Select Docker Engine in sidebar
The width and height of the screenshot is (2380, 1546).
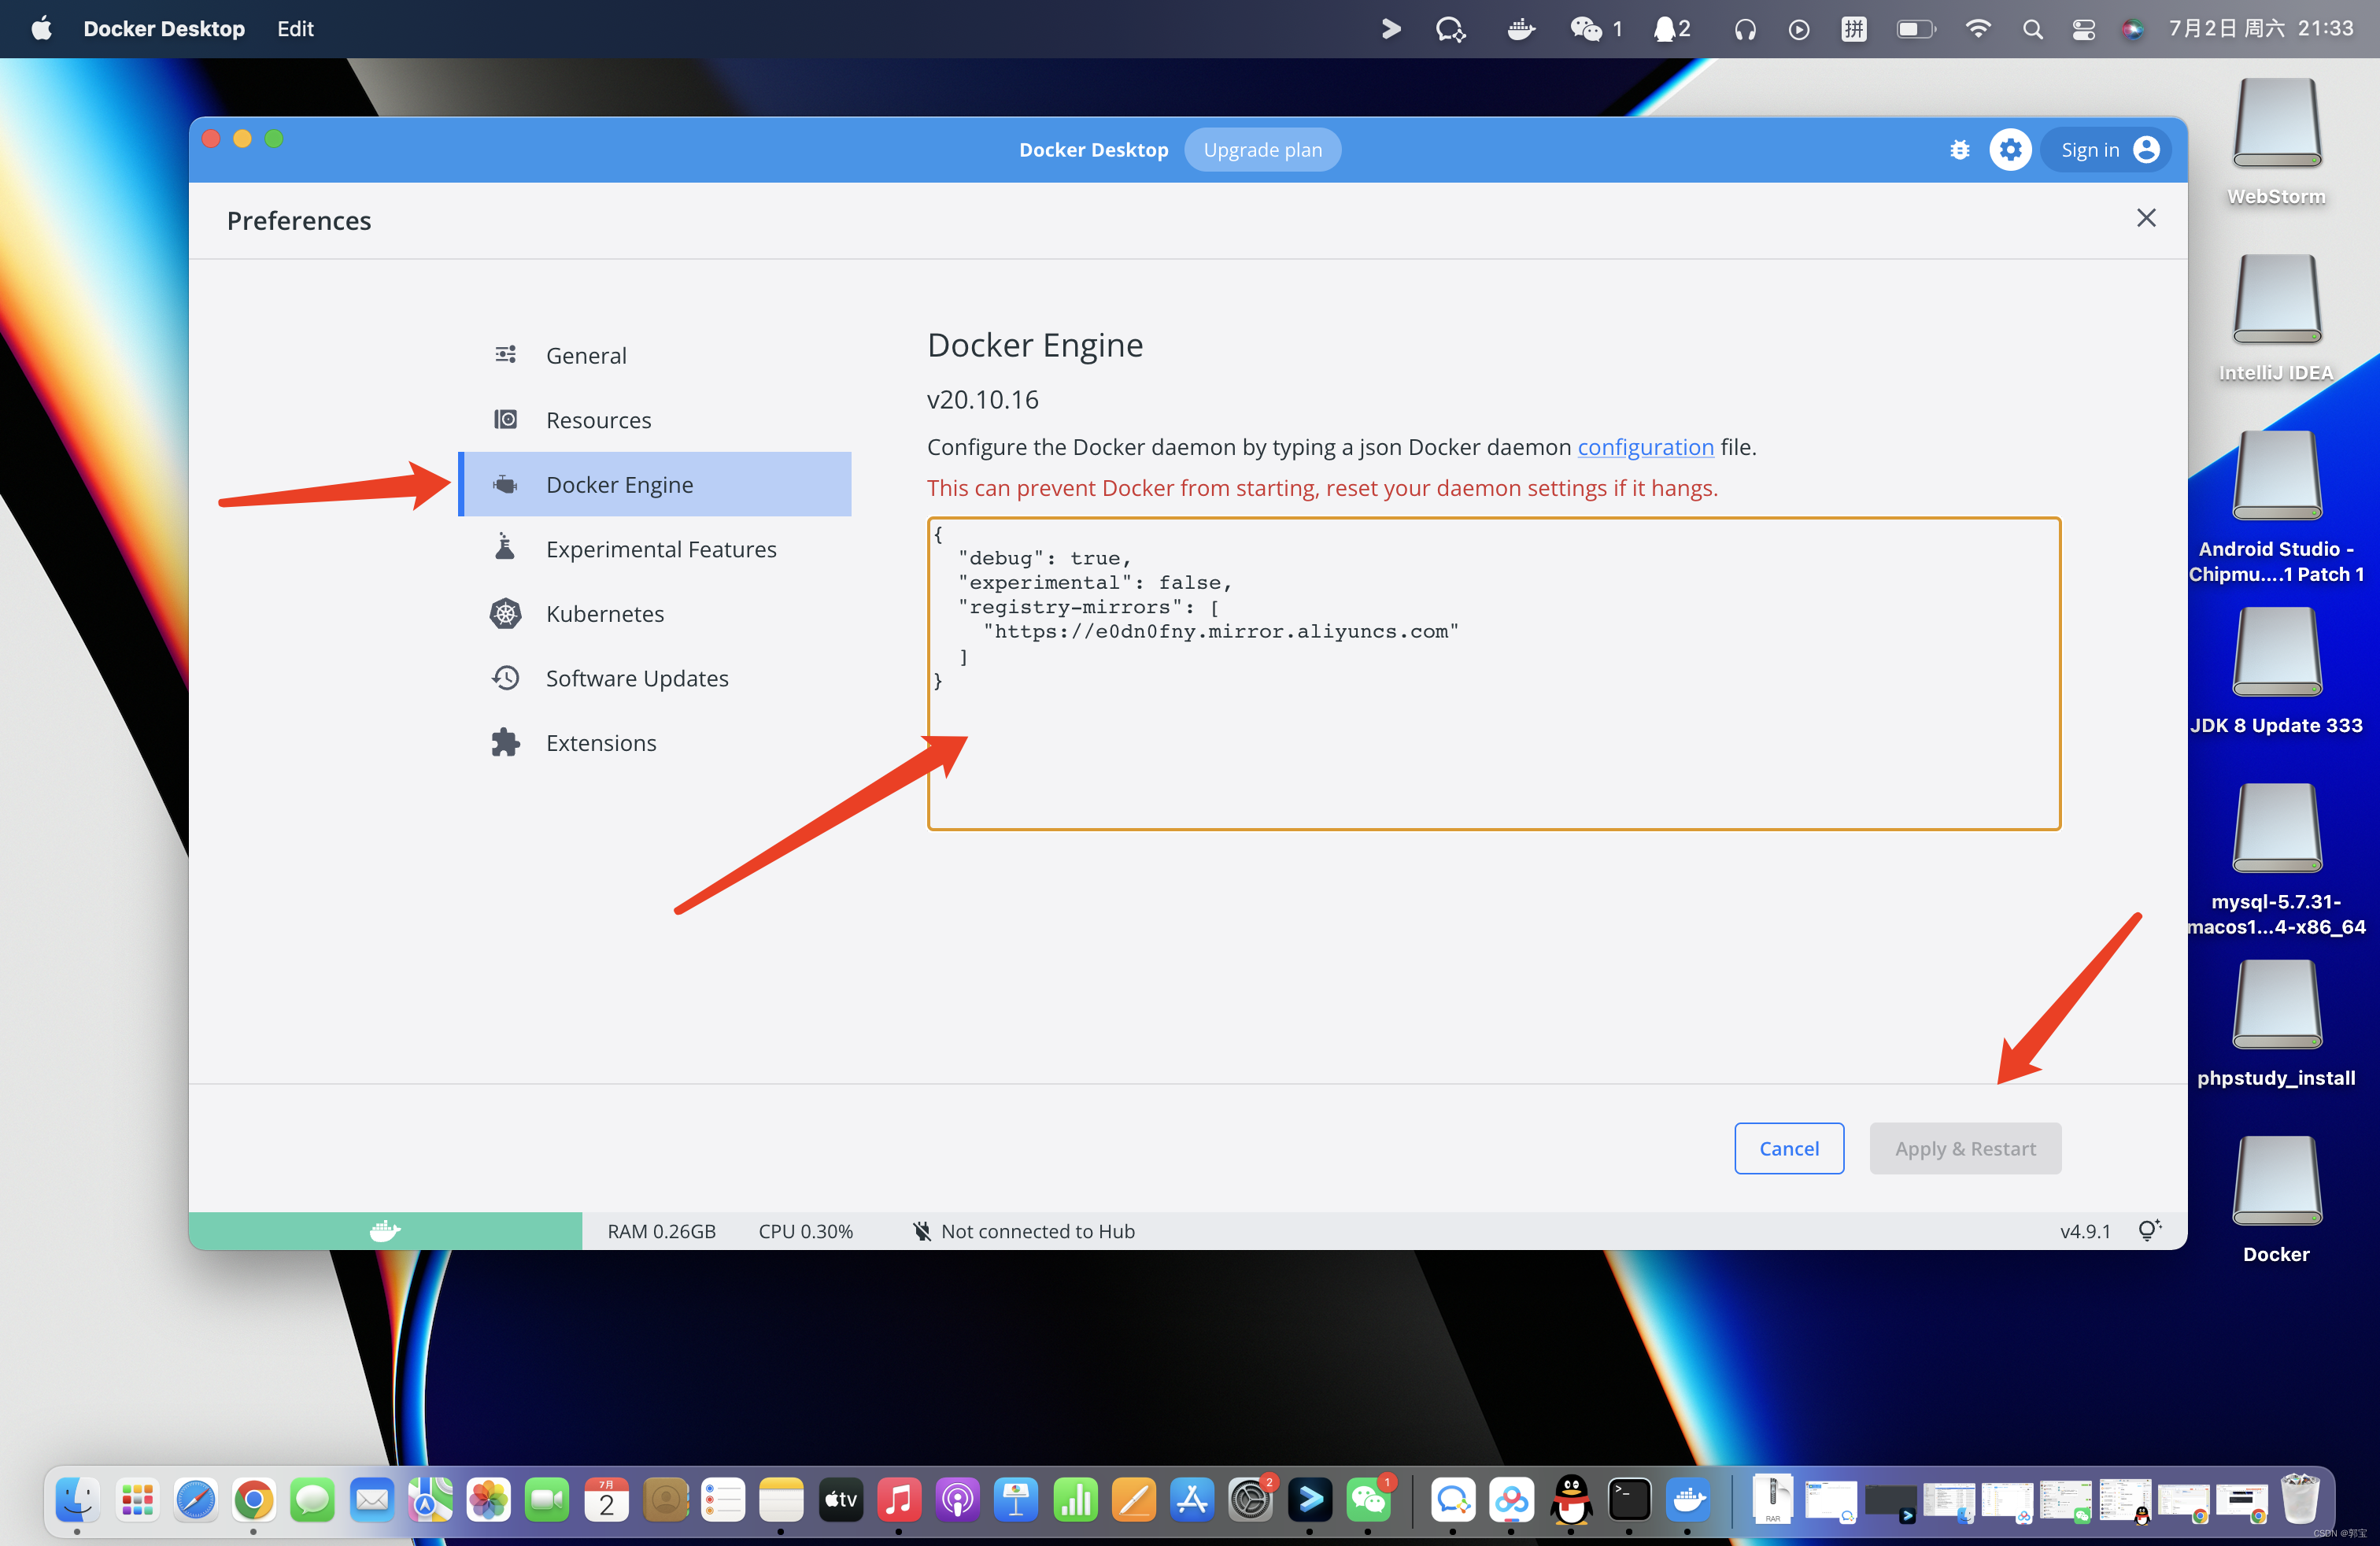pos(655,484)
